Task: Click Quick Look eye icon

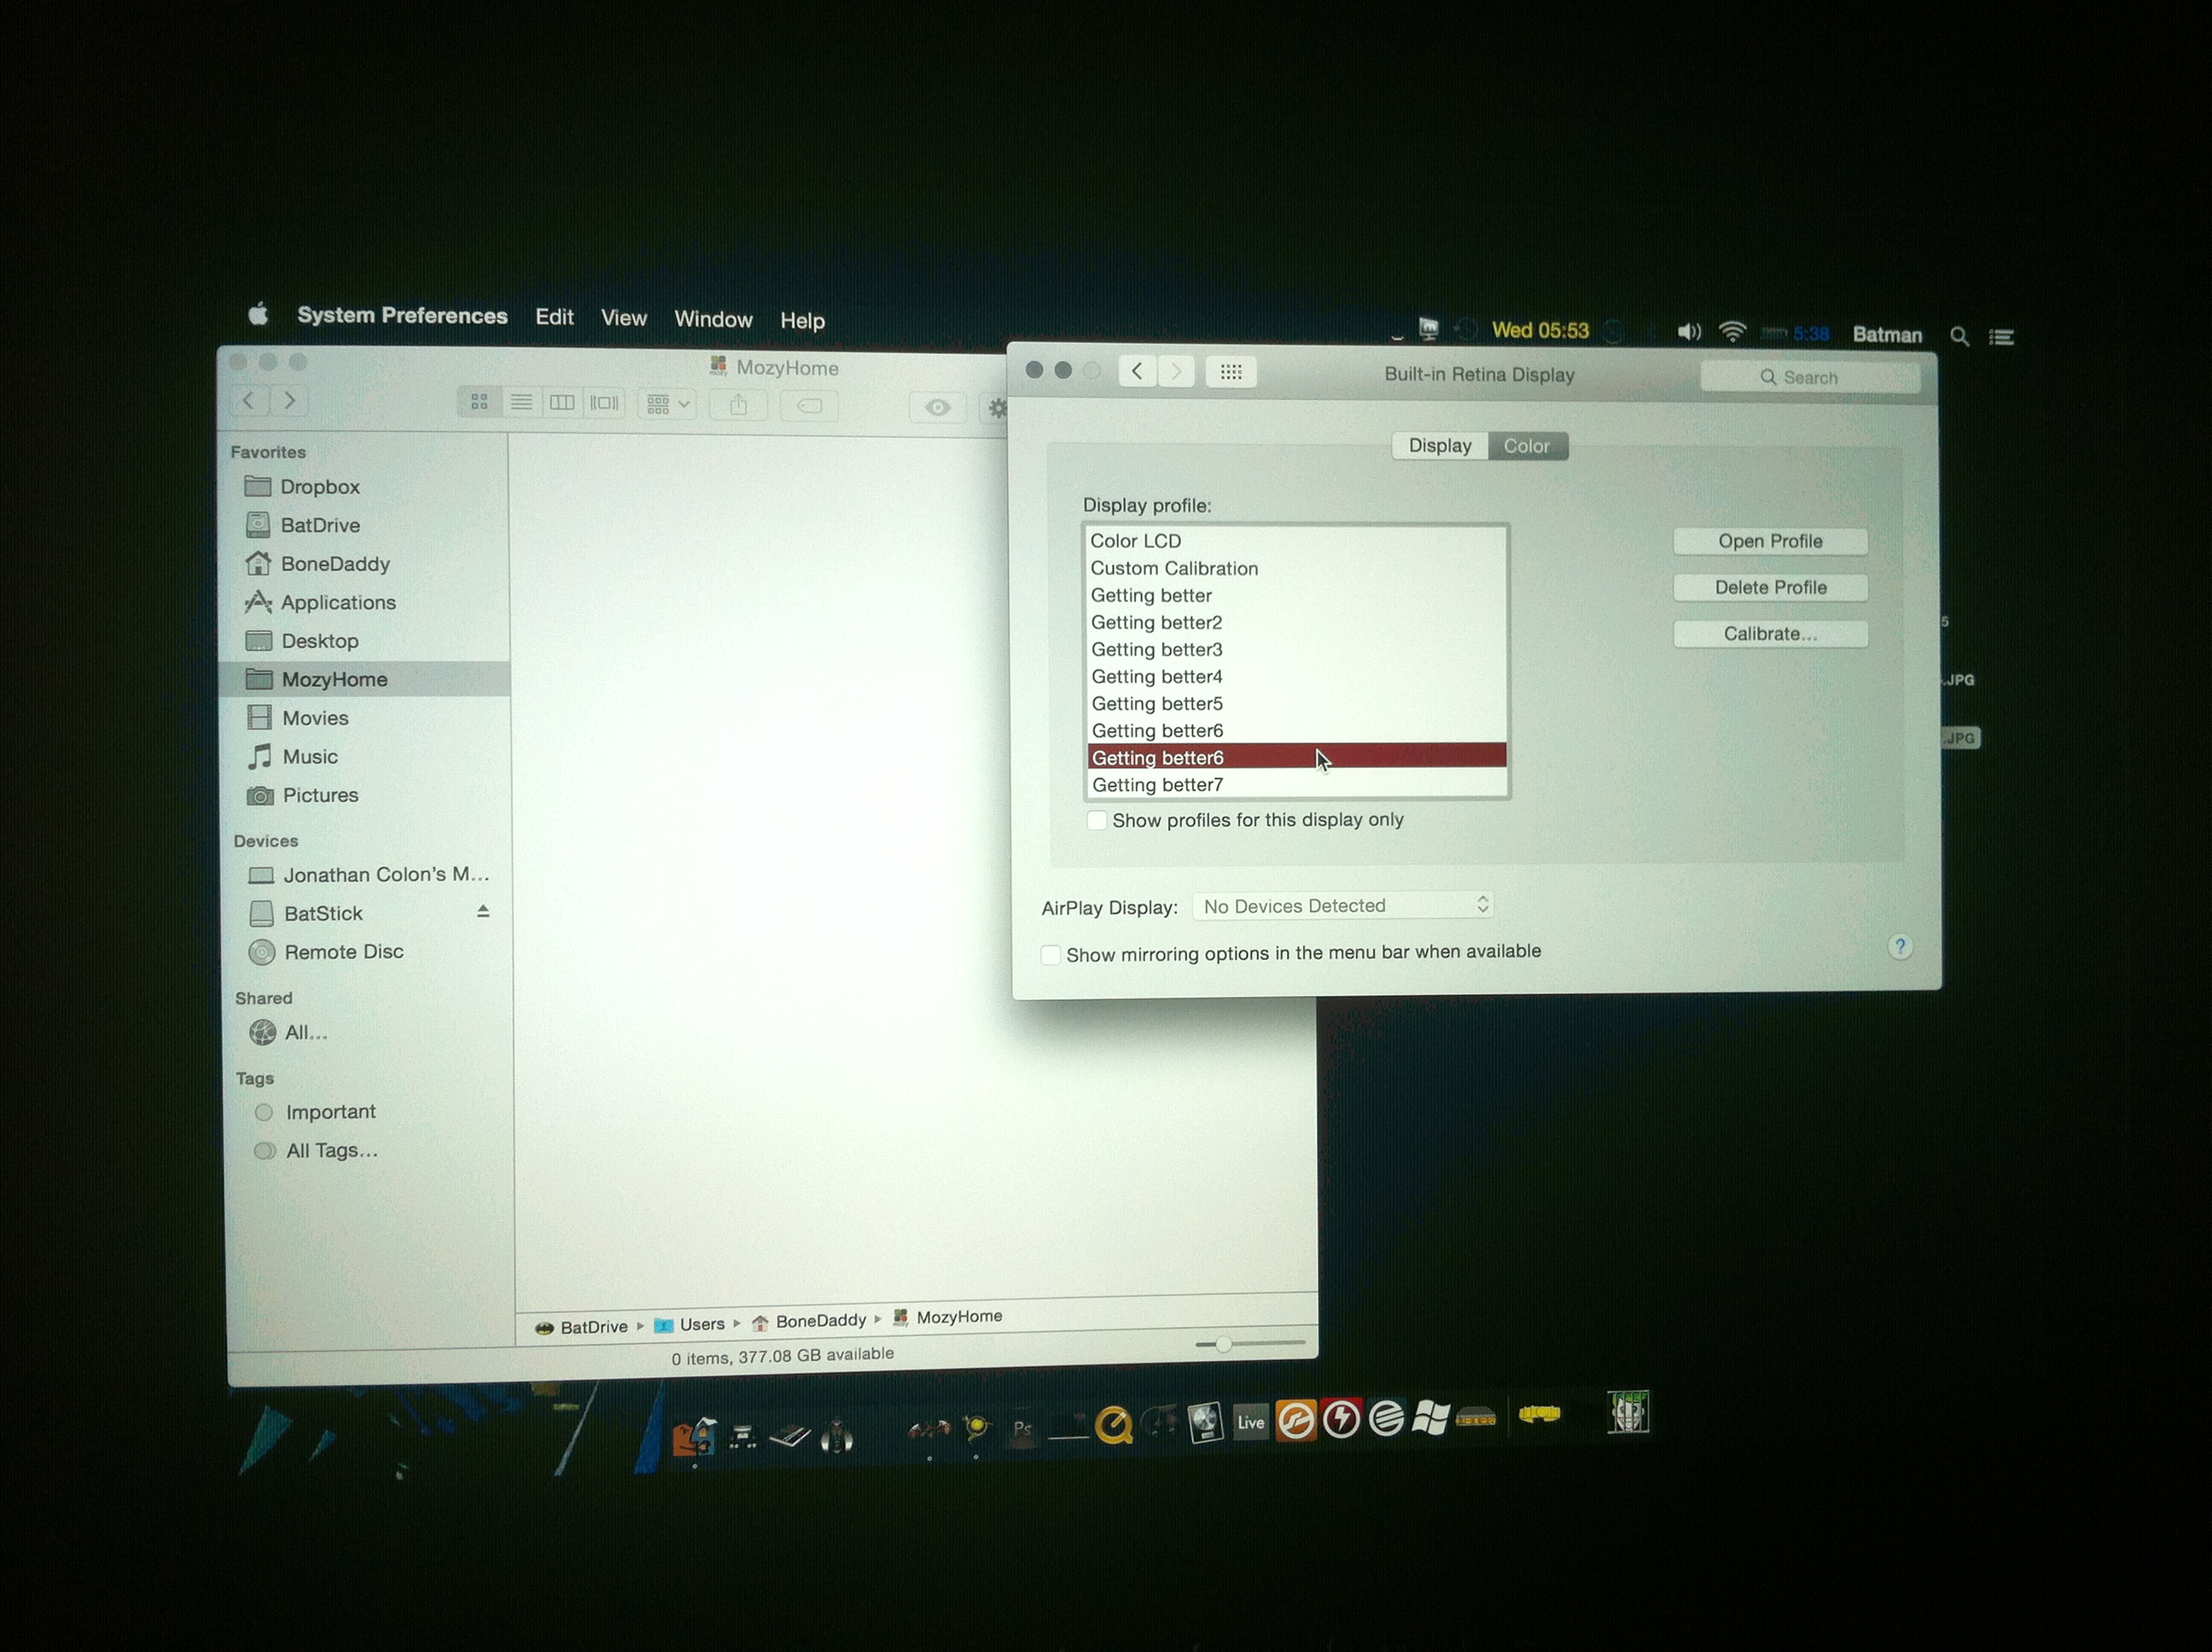Action: (937, 407)
